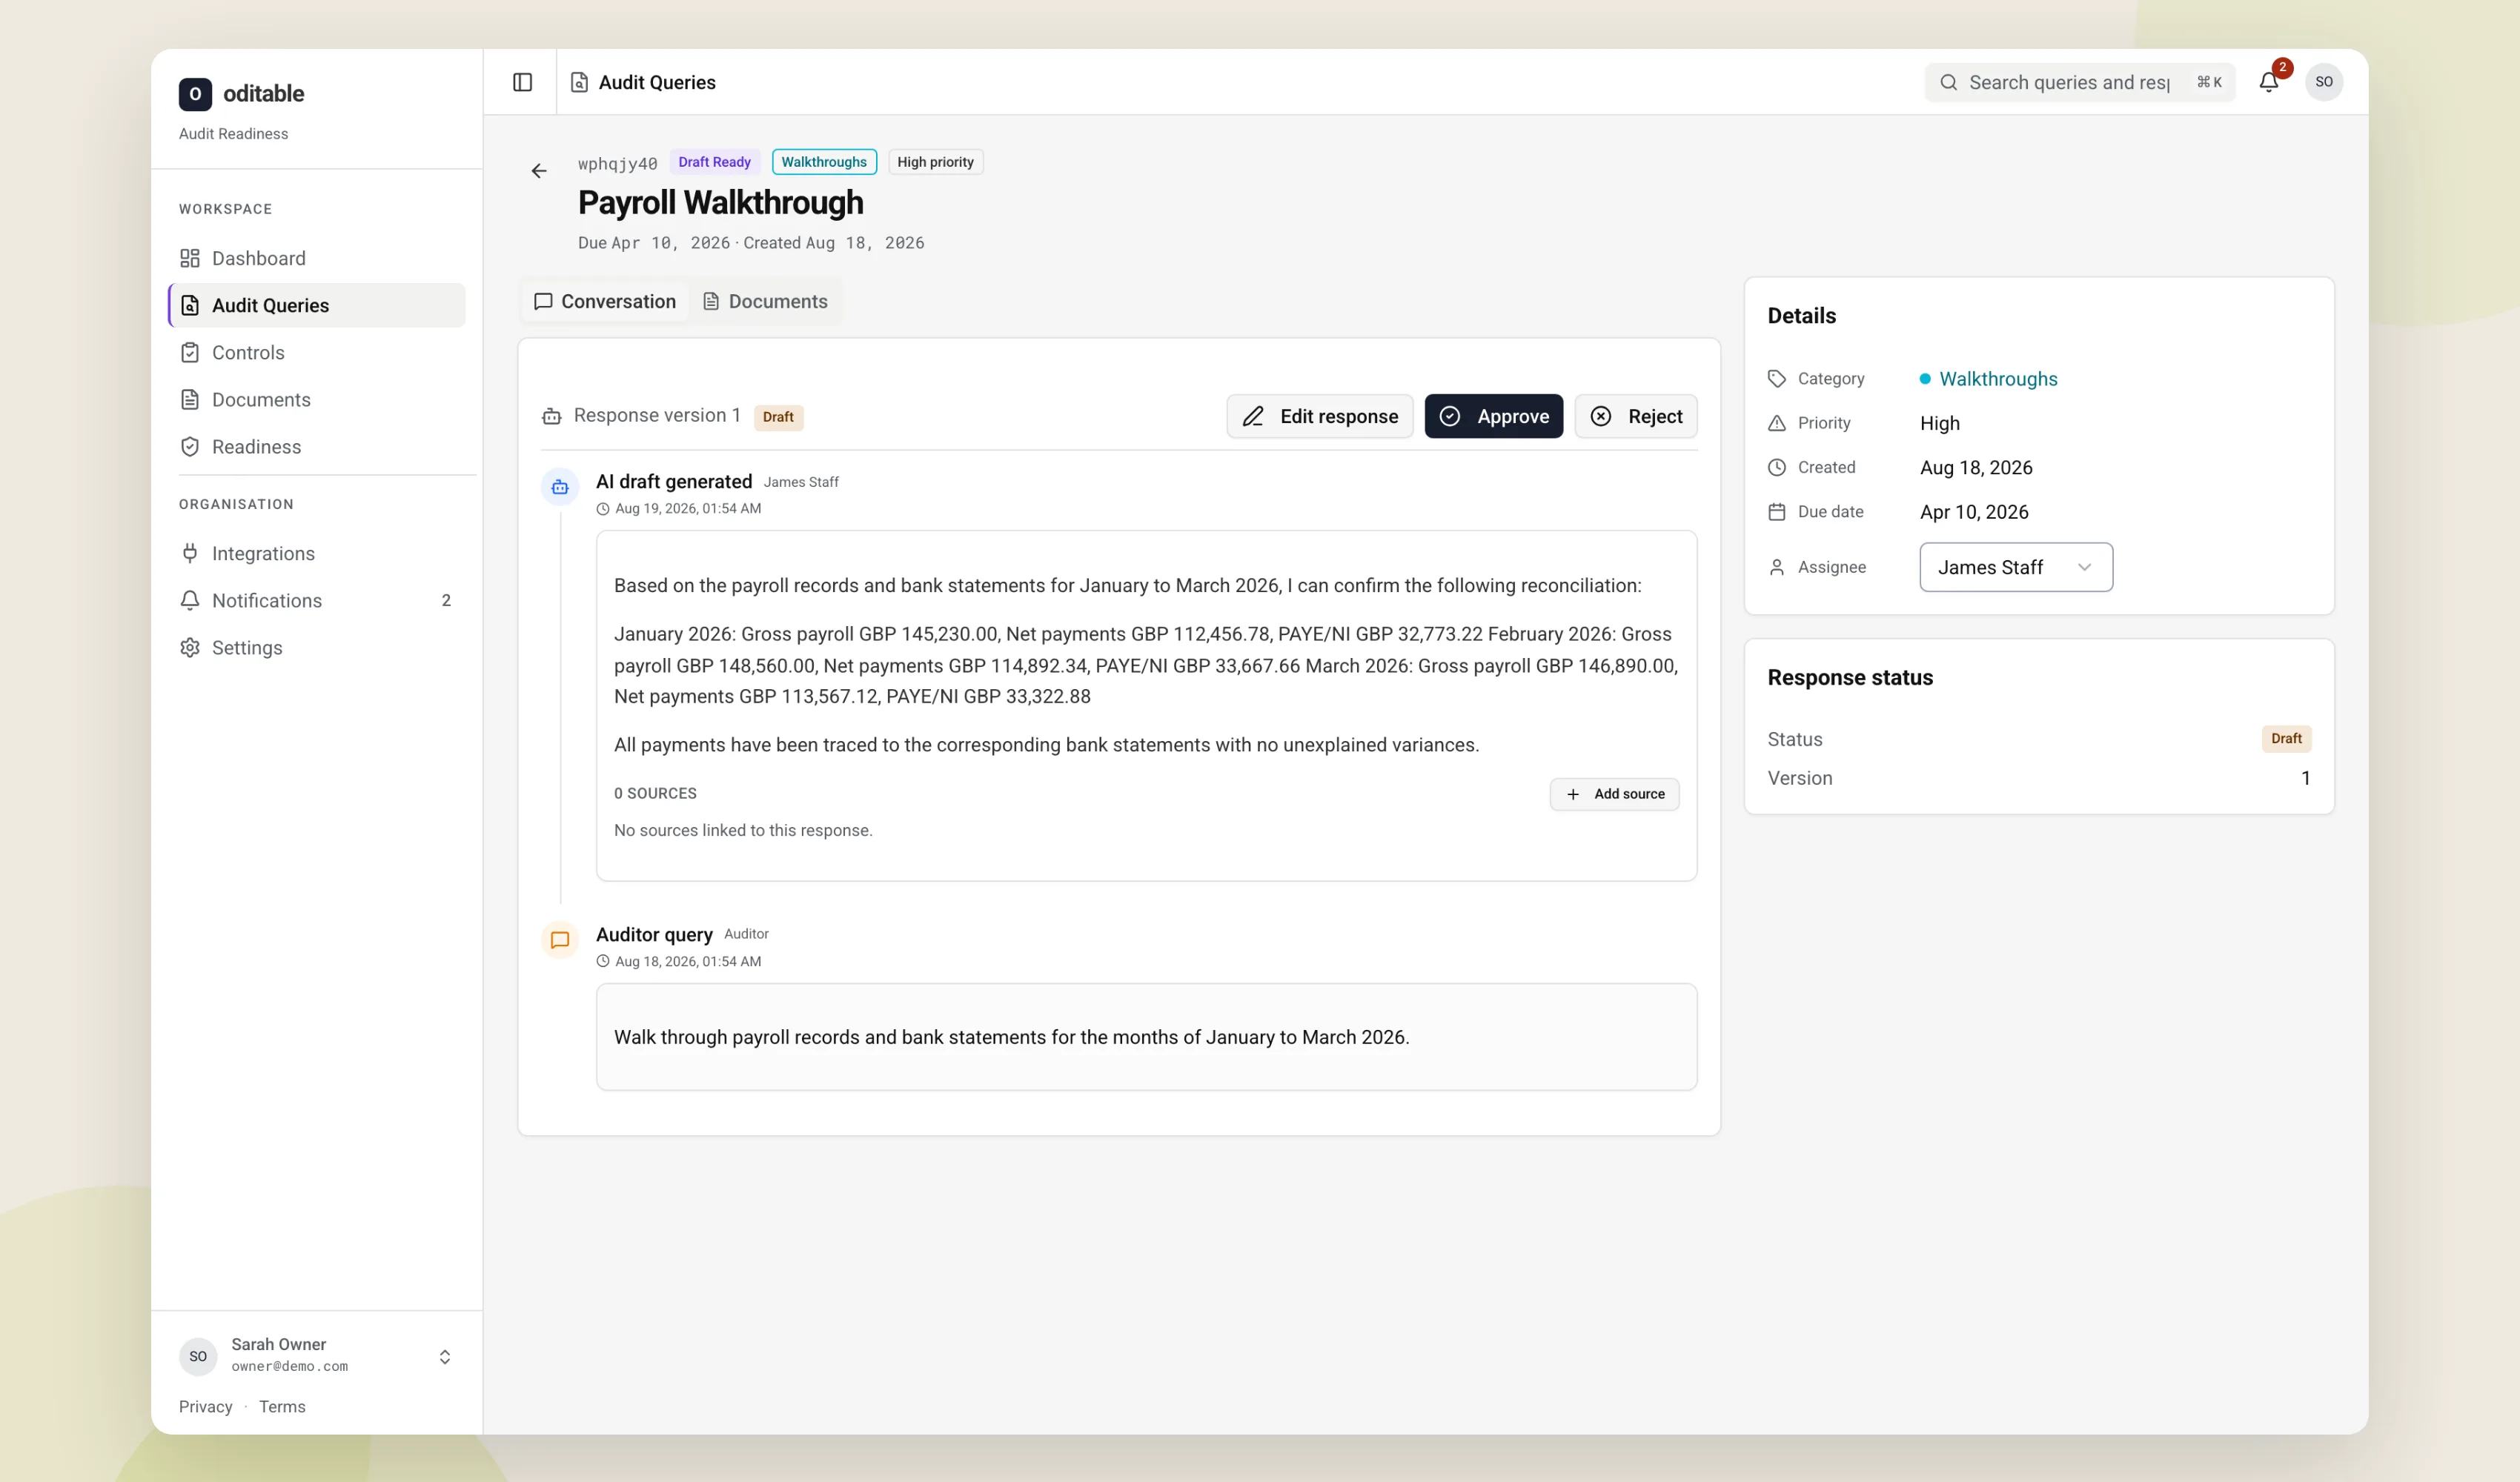Image resolution: width=2520 pixels, height=1482 pixels.
Task: Click the Edit response button
Action: click(x=1320, y=416)
